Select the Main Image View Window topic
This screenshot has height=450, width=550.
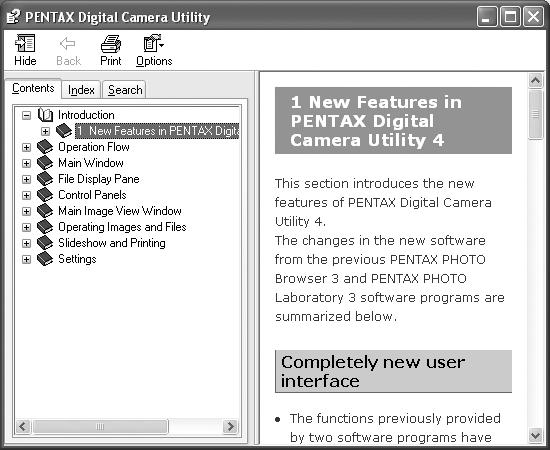[120, 211]
